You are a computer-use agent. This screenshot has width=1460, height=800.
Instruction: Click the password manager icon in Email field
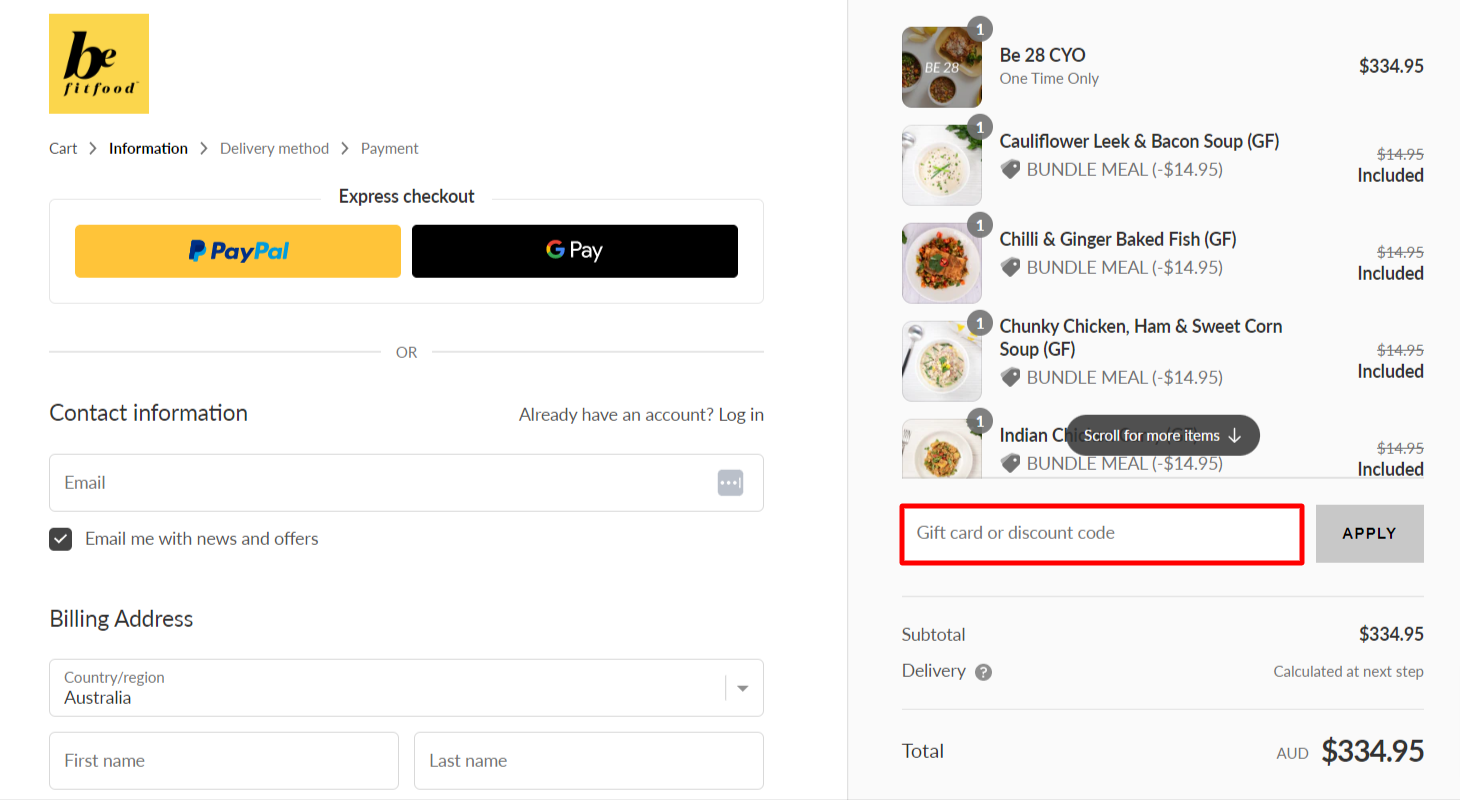[x=730, y=483]
